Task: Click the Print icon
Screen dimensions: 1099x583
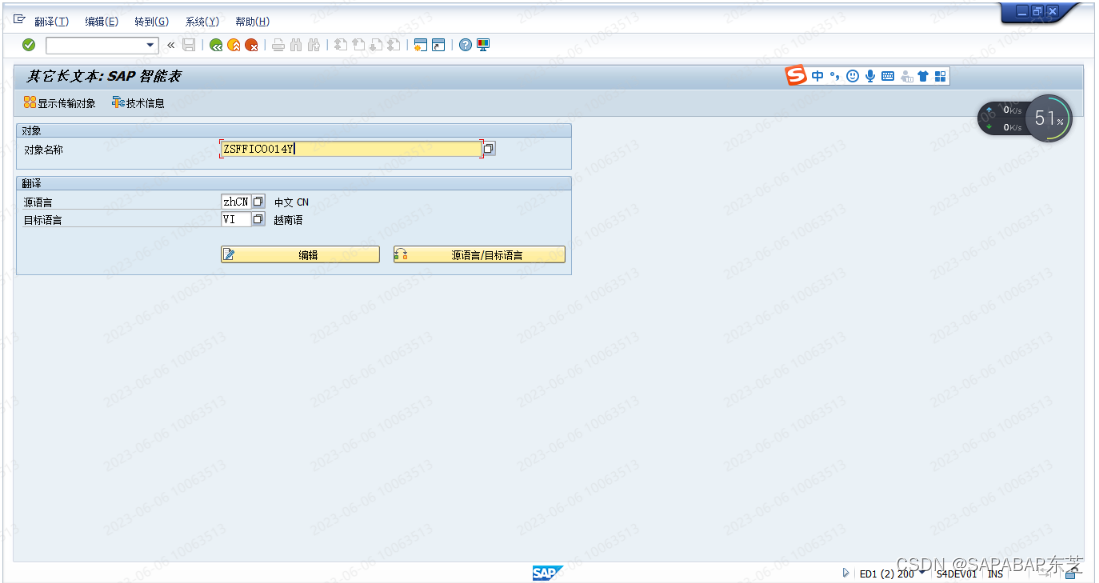Action: [278, 45]
